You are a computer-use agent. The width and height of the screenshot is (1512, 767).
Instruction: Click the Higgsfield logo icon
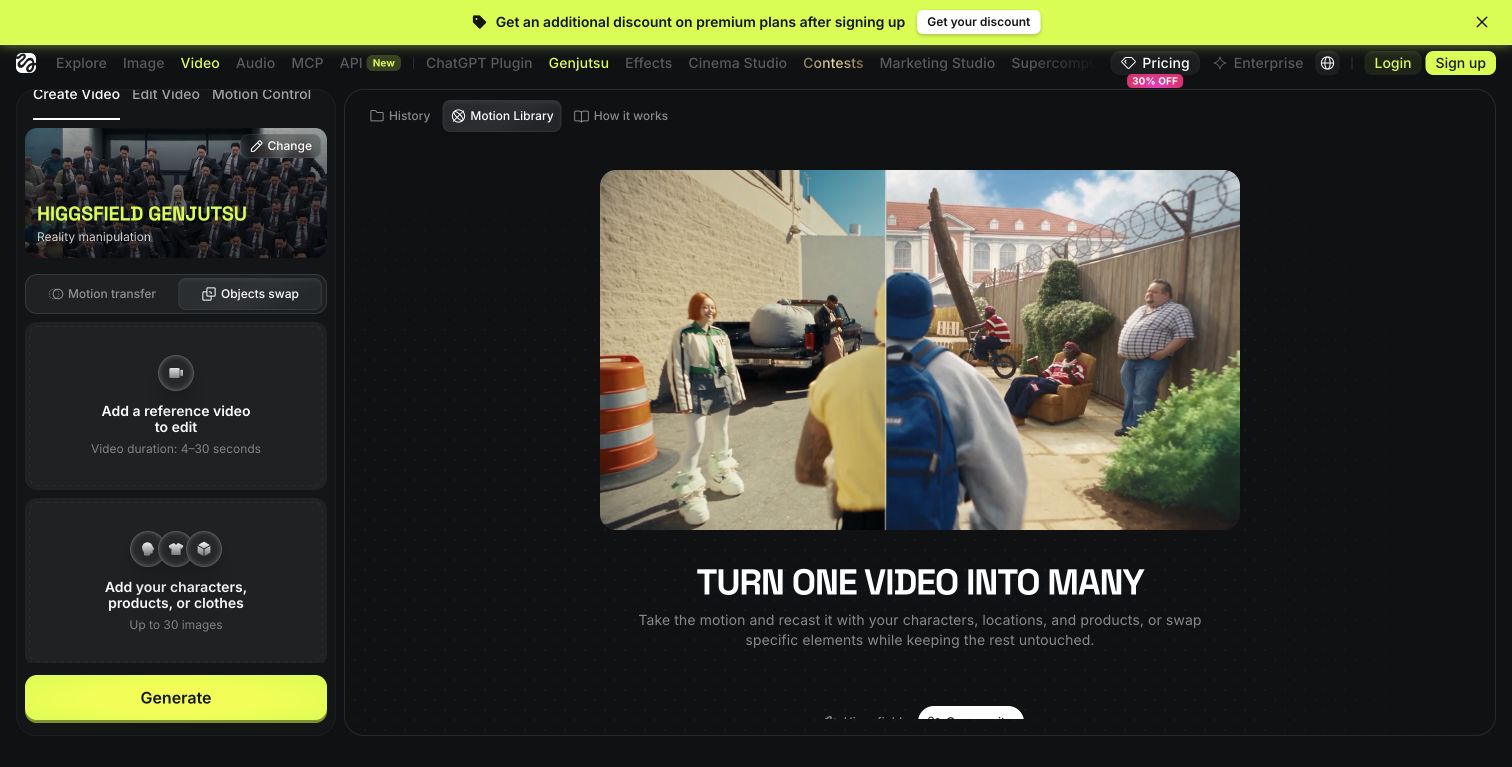[x=26, y=63]
